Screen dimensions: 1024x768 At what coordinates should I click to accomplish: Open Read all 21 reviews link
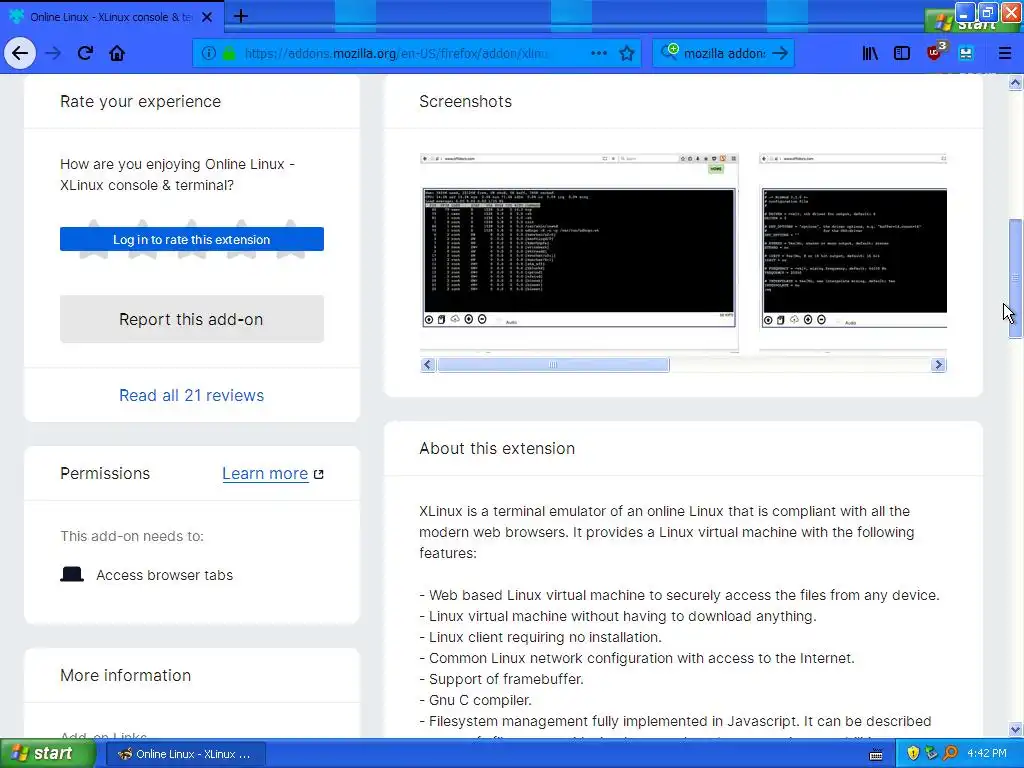[x=191, y=395]
